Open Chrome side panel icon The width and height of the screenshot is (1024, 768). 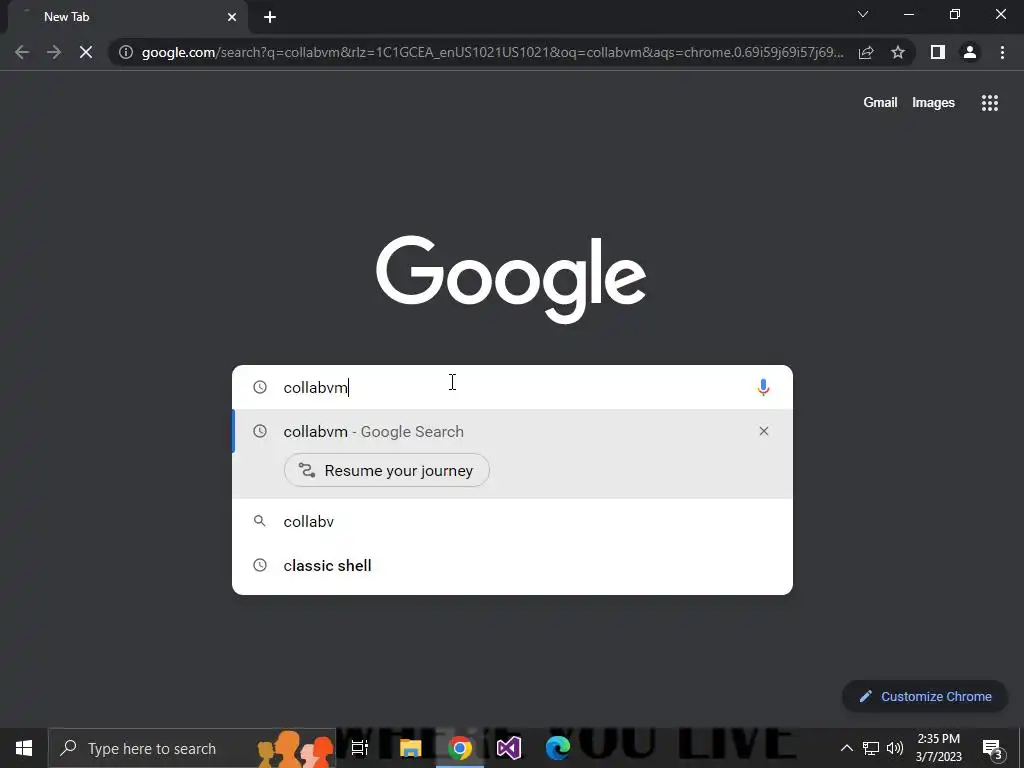pos(938,52)
